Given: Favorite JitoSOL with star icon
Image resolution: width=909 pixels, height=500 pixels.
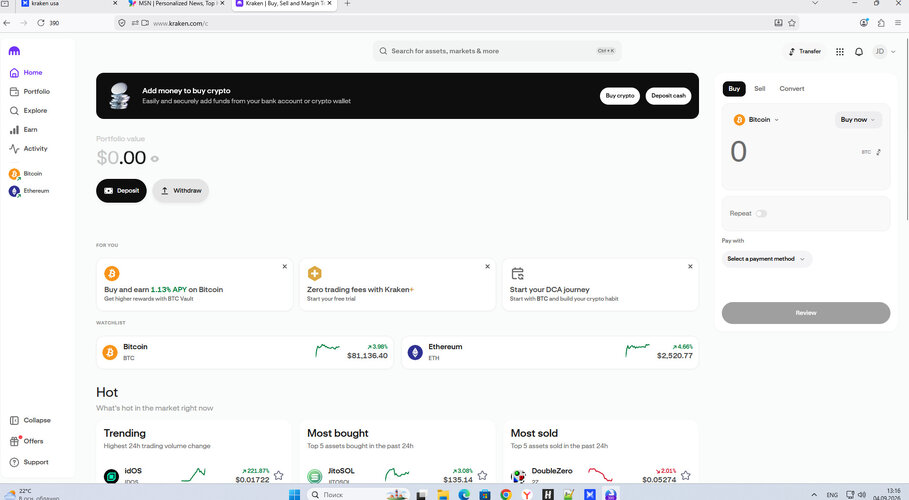Looking at the screenshot, I should (482, 476).
